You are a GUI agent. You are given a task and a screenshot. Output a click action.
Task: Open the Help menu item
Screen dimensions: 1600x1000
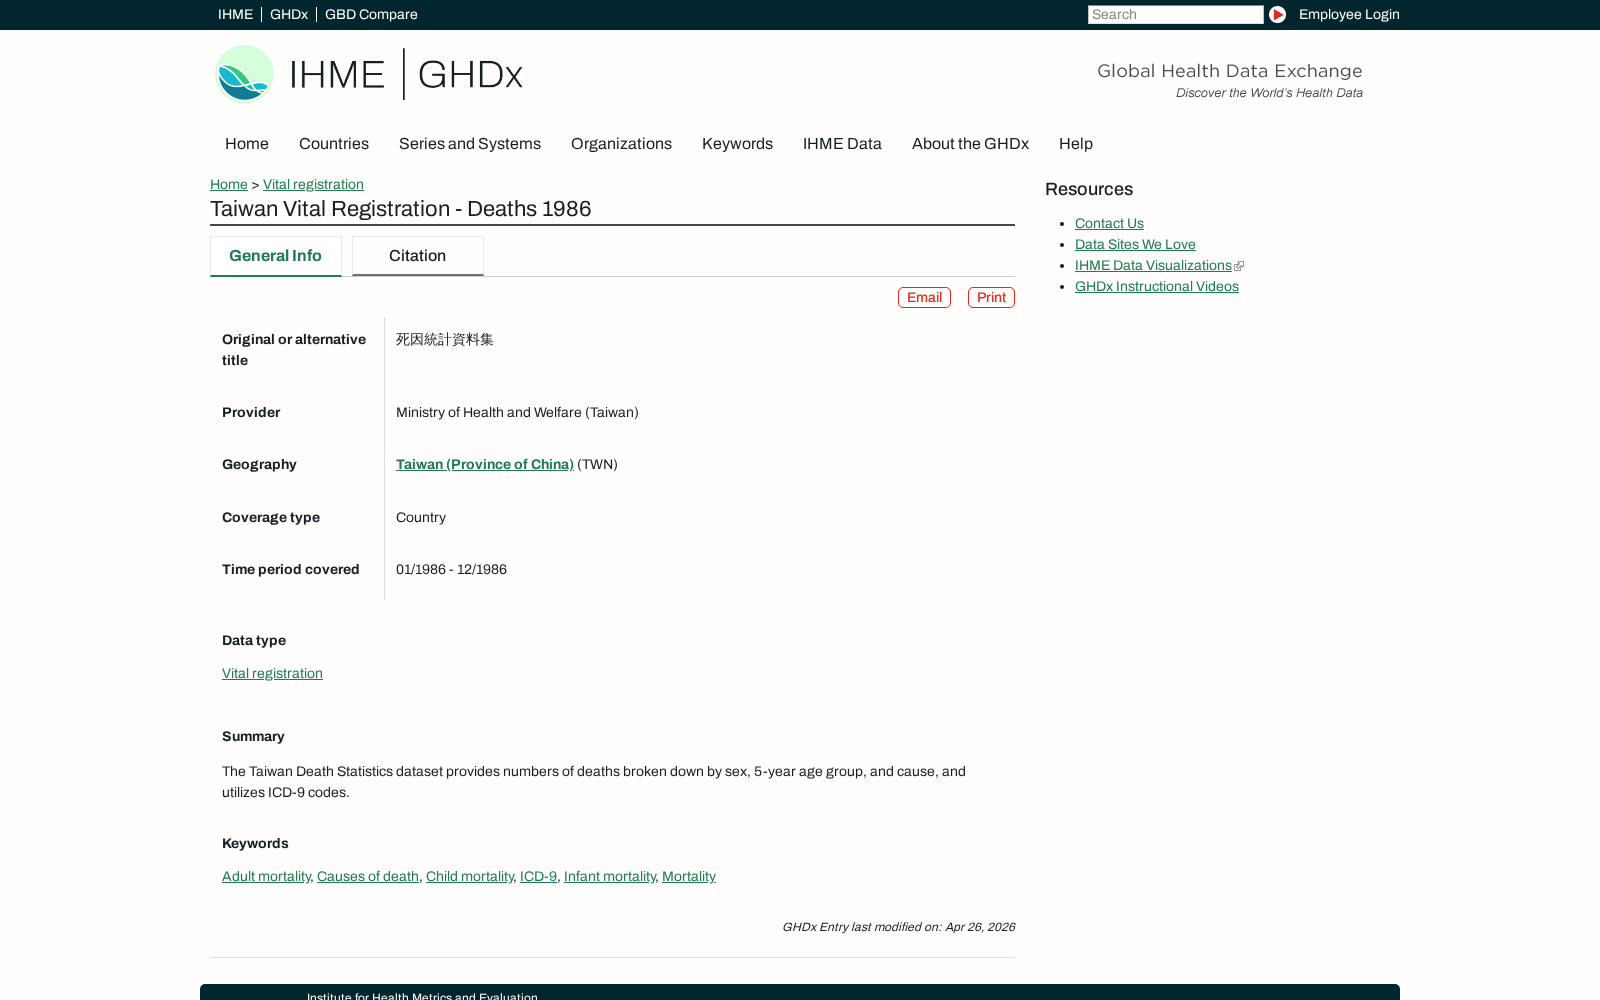pyautogui.click(x=1076, y=144)
